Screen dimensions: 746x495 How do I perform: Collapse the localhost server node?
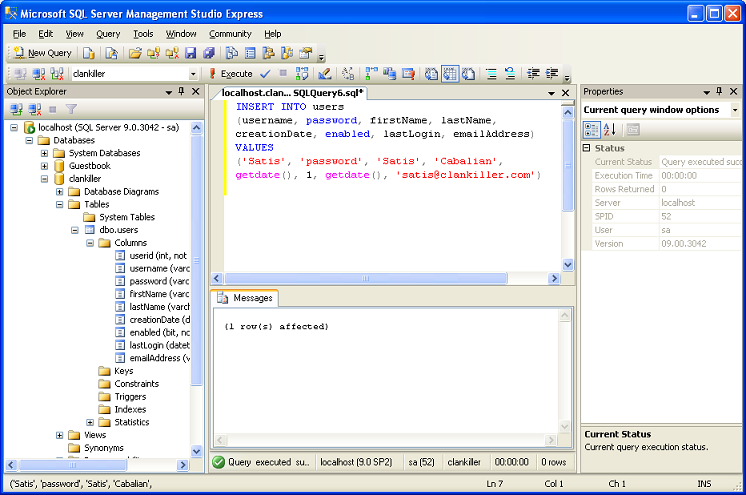[x=14, y=128]
